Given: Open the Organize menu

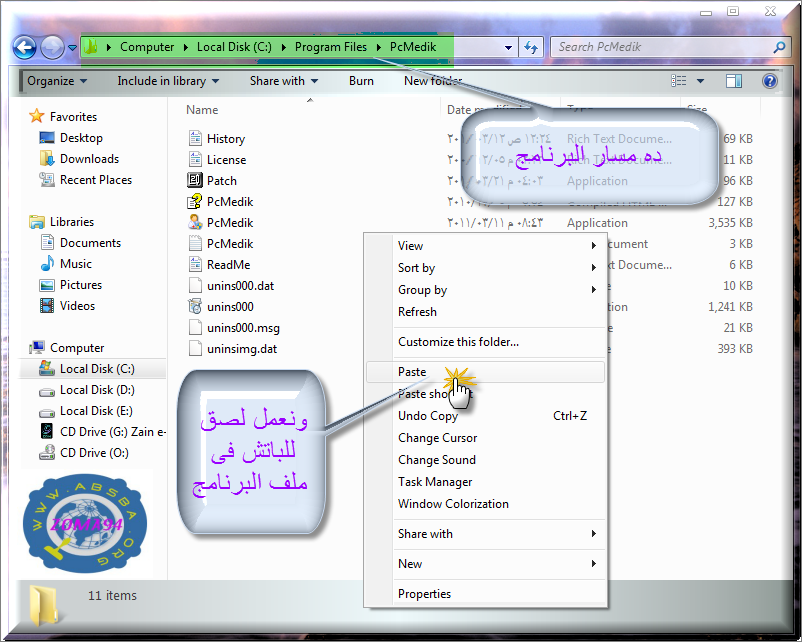Looking at the screenshot, I should tap(57, 81).
